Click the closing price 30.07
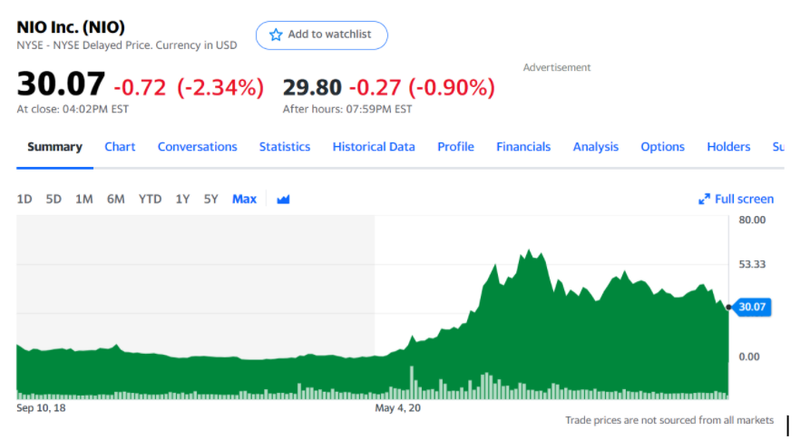This screenshot has width=800, height=441. 61,84
